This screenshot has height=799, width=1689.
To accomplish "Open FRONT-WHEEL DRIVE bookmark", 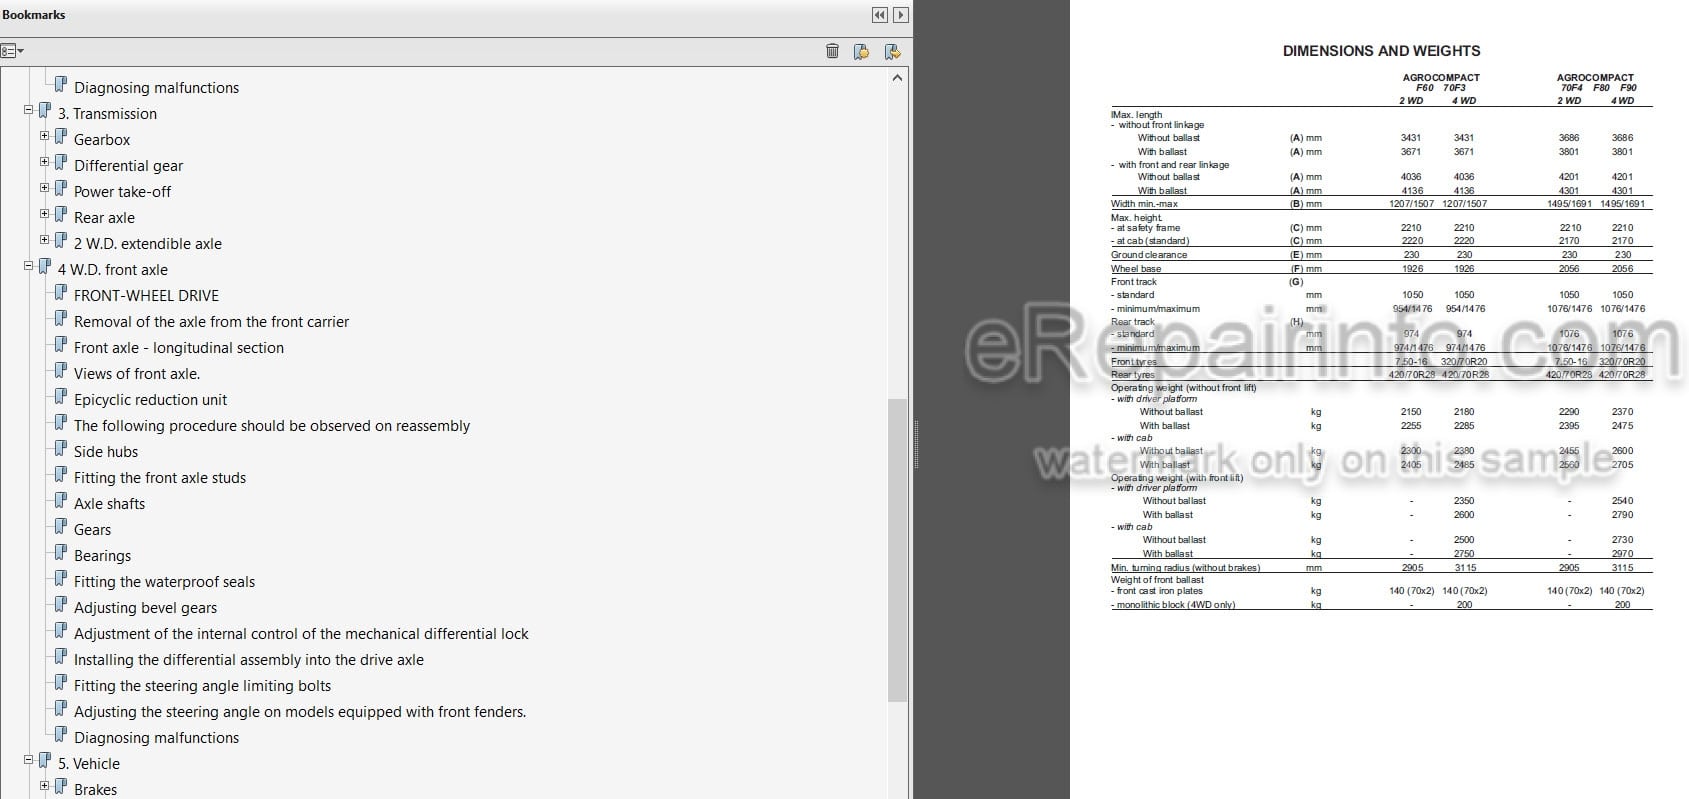I will pyautogui.click(x=146, y=296).
